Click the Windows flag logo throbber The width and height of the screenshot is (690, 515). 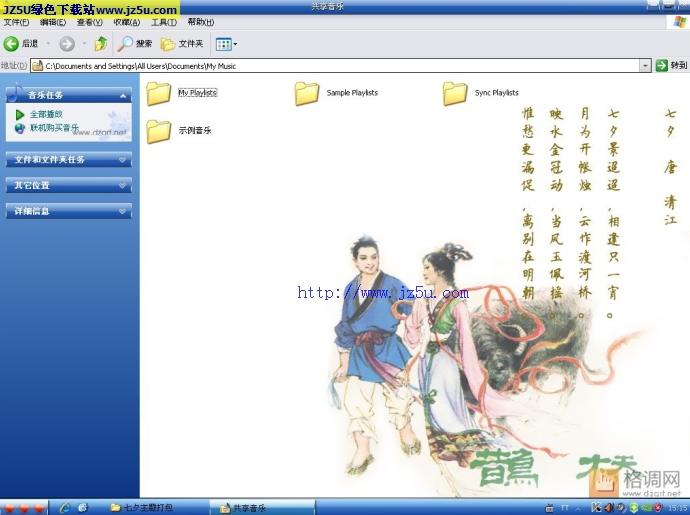tap(680, 22)
